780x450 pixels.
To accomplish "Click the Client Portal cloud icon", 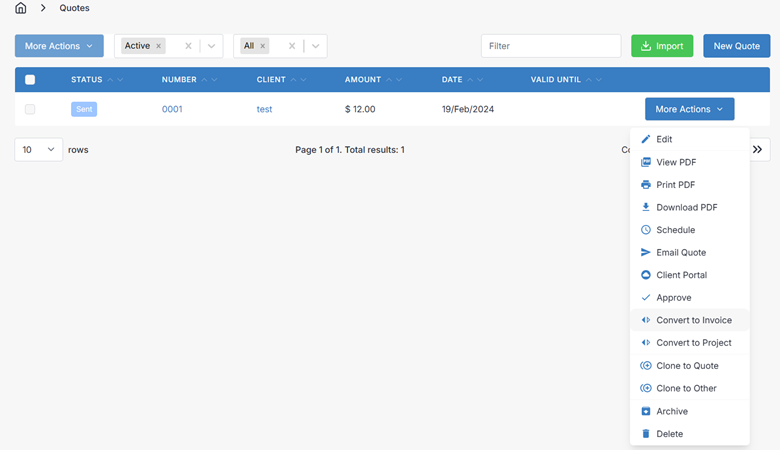I will 646,275.
